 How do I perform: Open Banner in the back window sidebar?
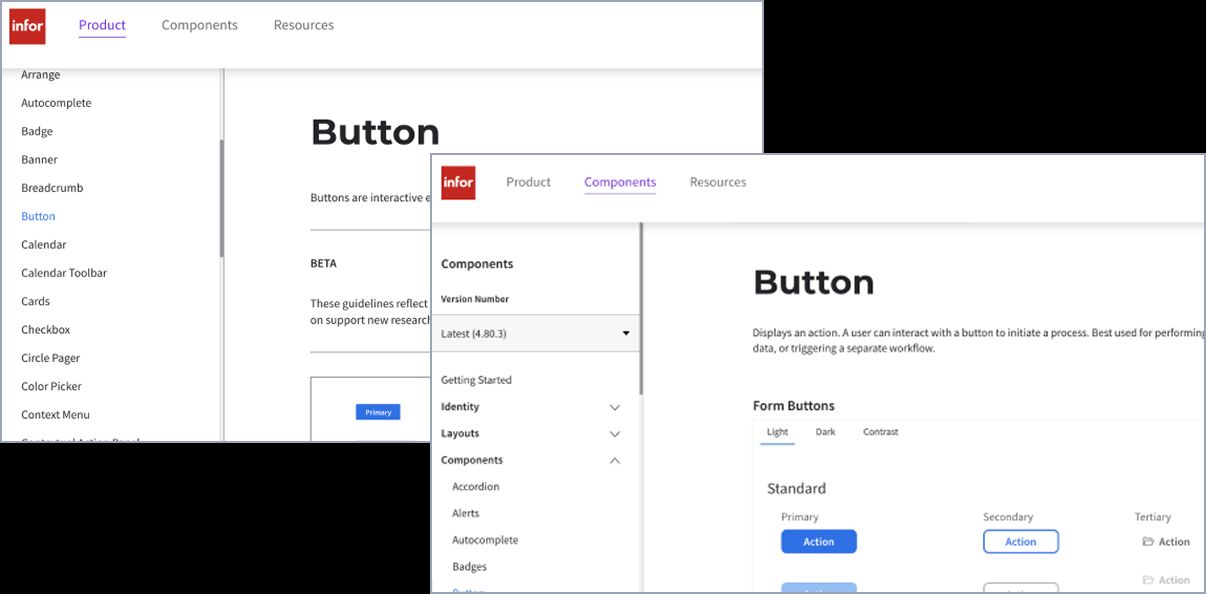39,160
